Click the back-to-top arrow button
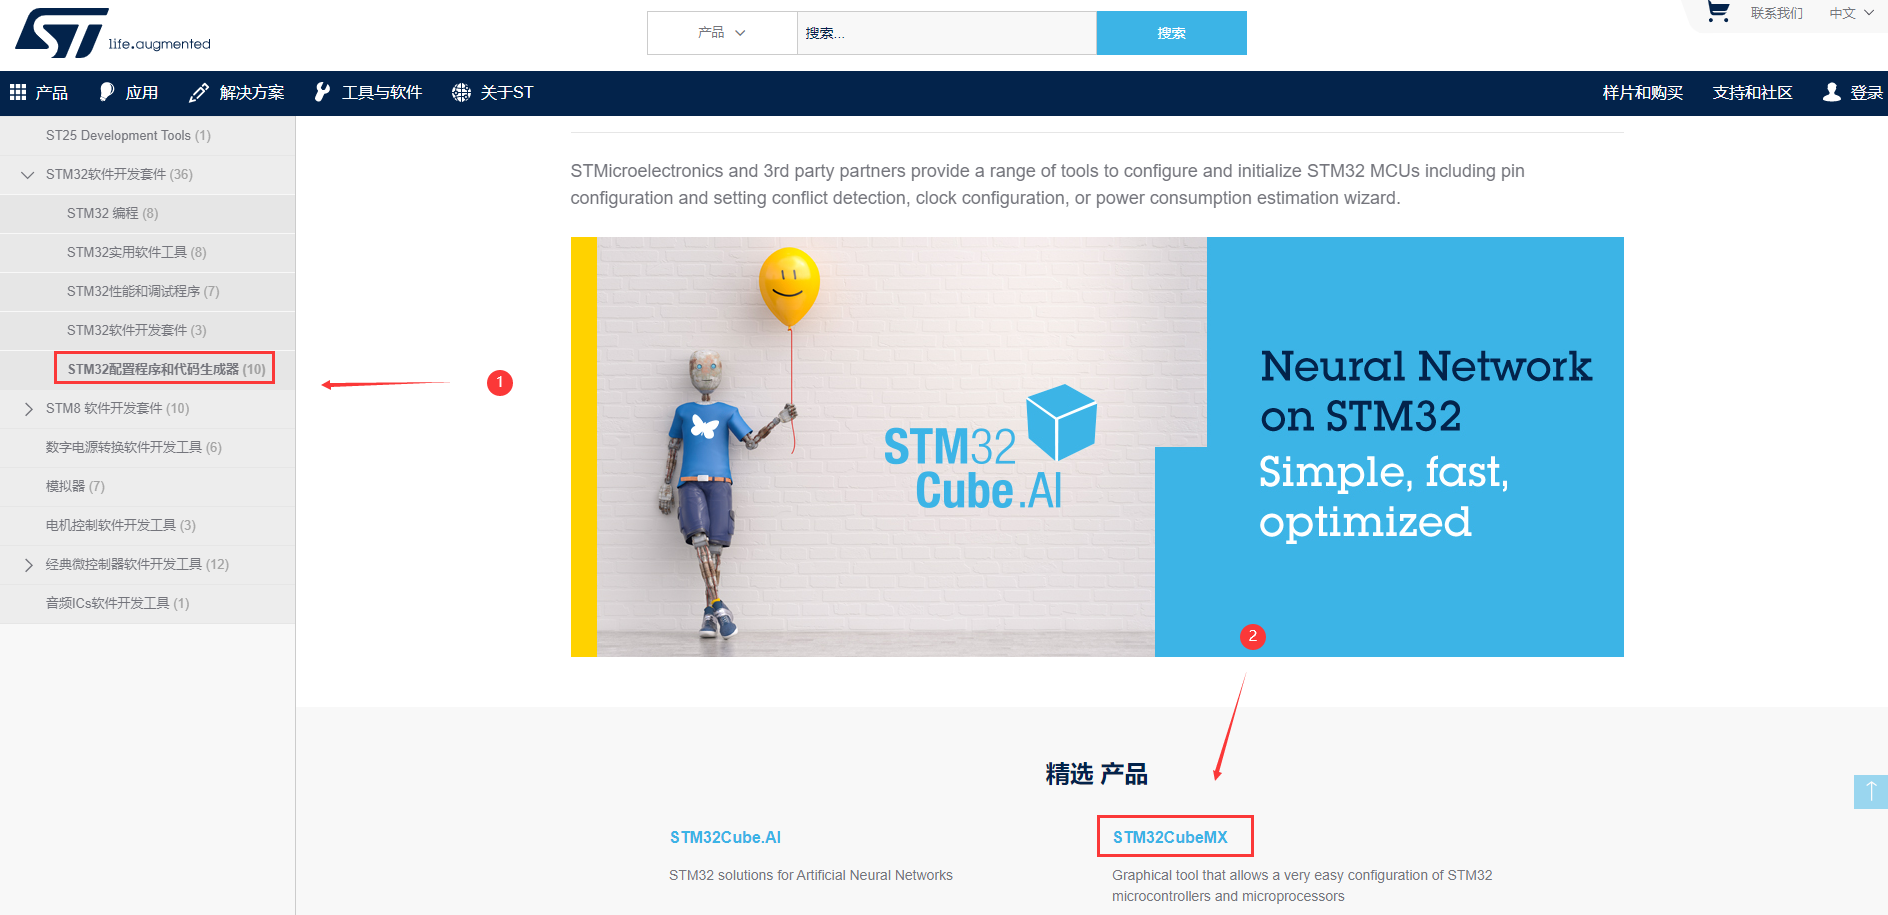The image size is (1888, 915). [x=1871, y=792]
